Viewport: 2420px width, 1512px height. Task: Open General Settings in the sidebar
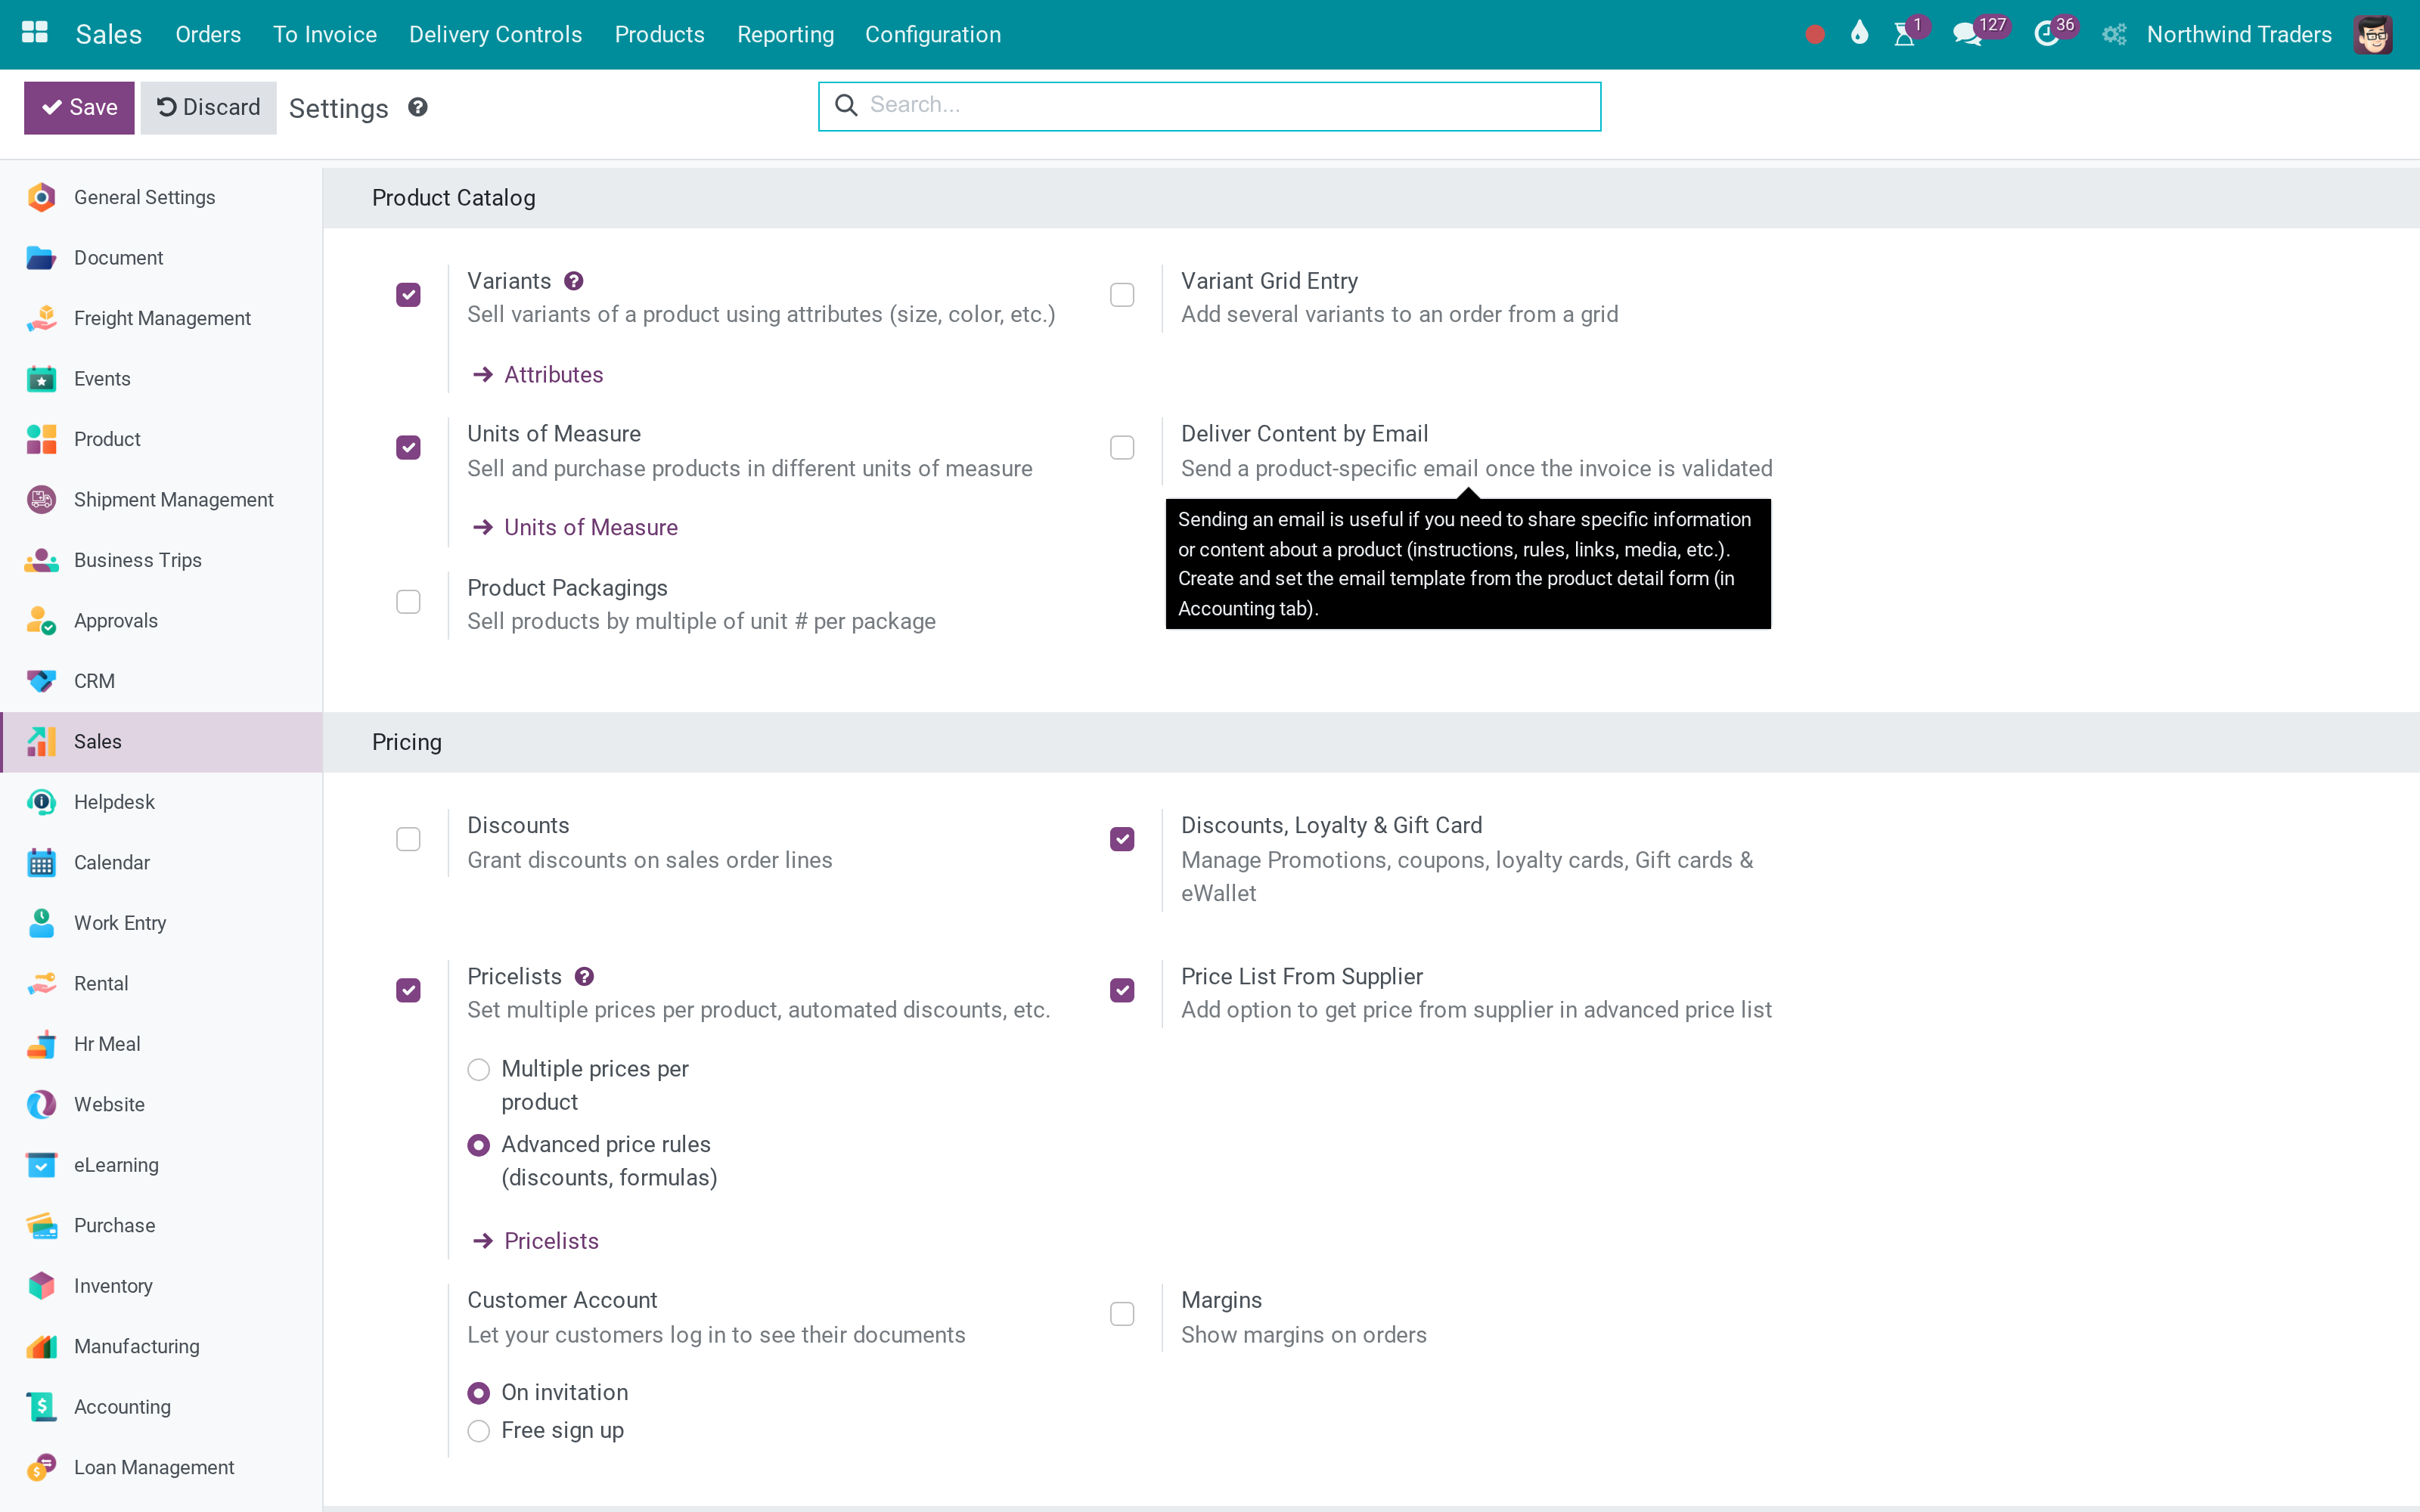tap(161, 198)
